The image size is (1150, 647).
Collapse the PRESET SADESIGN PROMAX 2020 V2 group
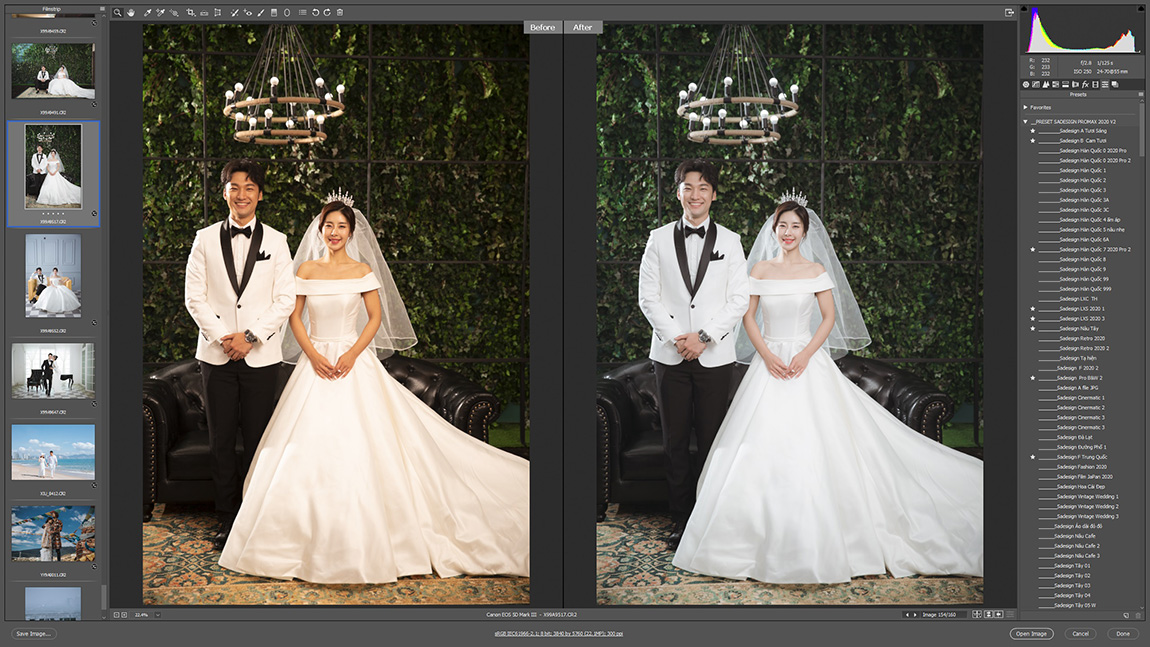tap(1025, 122)
